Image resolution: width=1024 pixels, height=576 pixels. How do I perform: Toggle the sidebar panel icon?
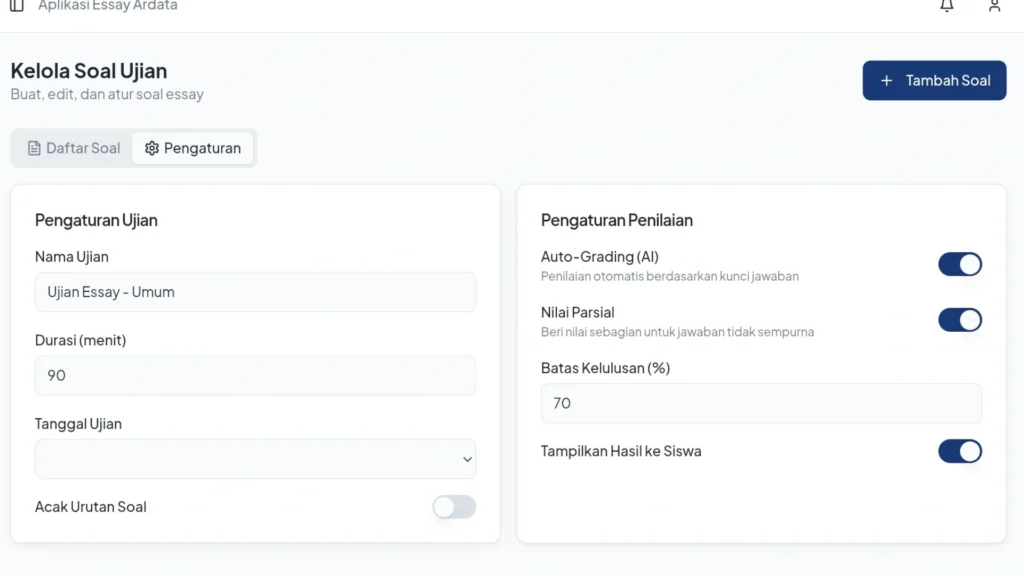coord(17,5)
